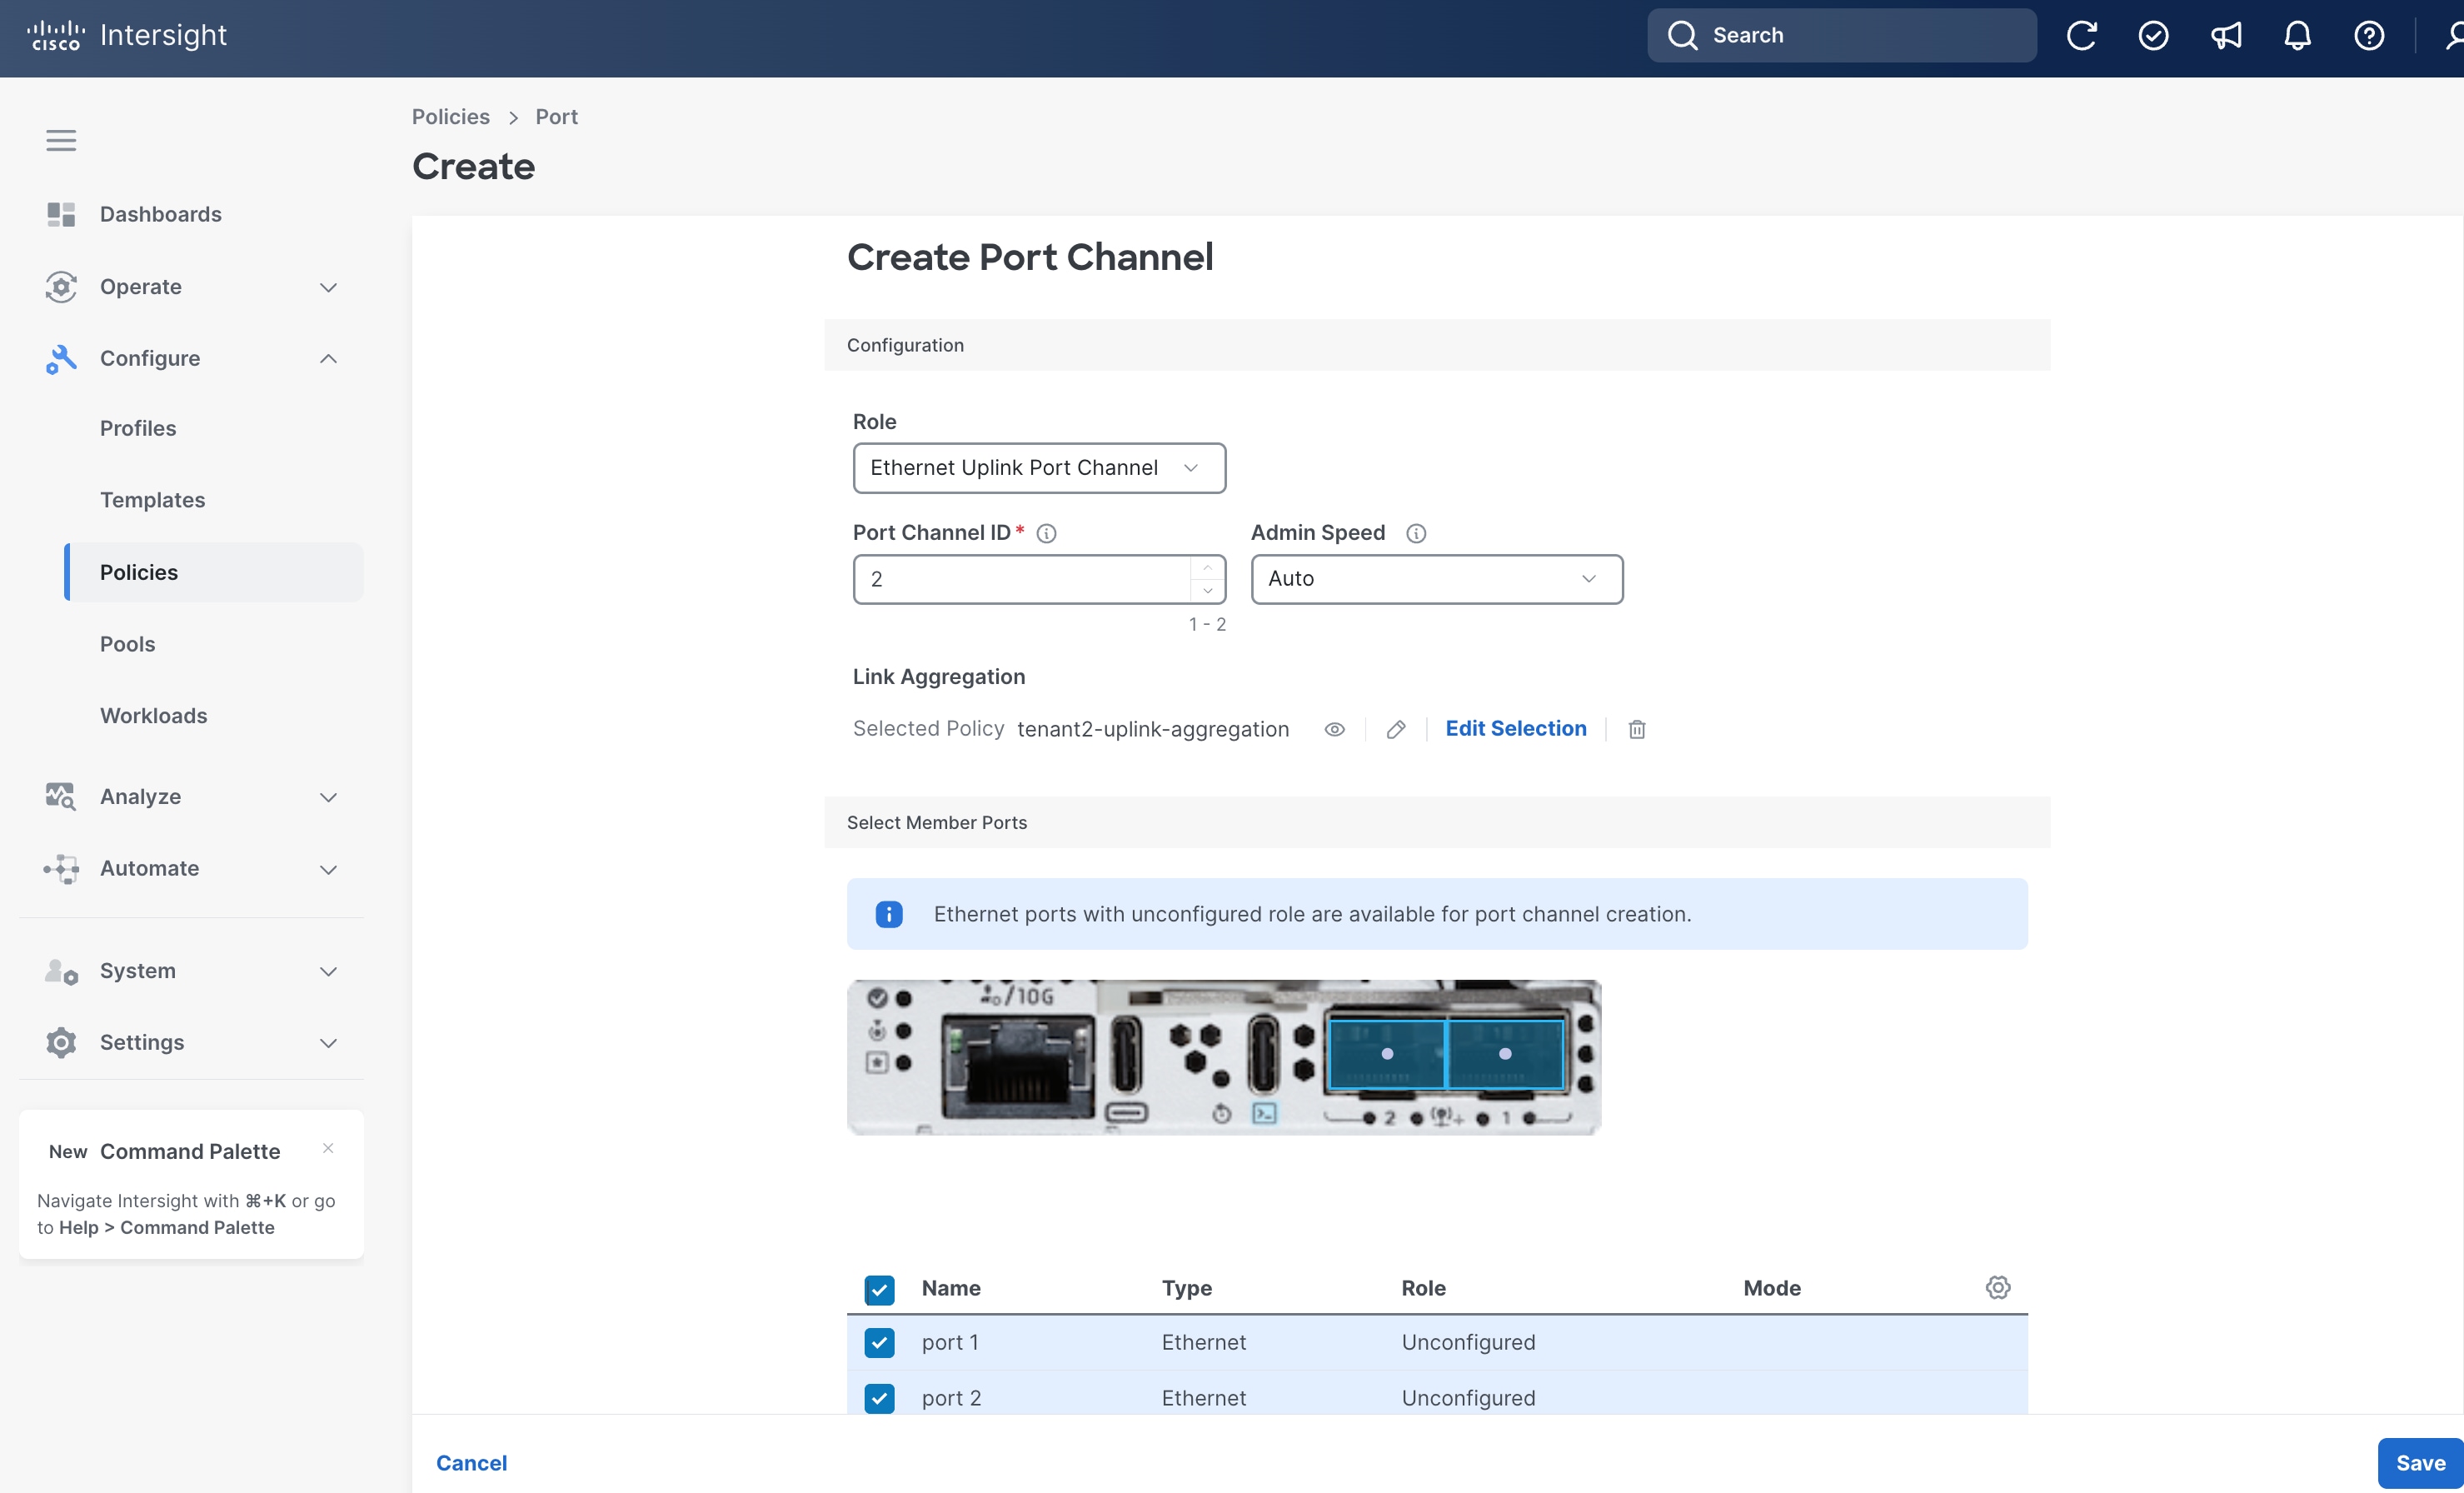The width and height of the screenshot is (2464, 1493).
Task: Go to Port in the breadcrumb
Action: pyautogui.click(x=556, y=117)
